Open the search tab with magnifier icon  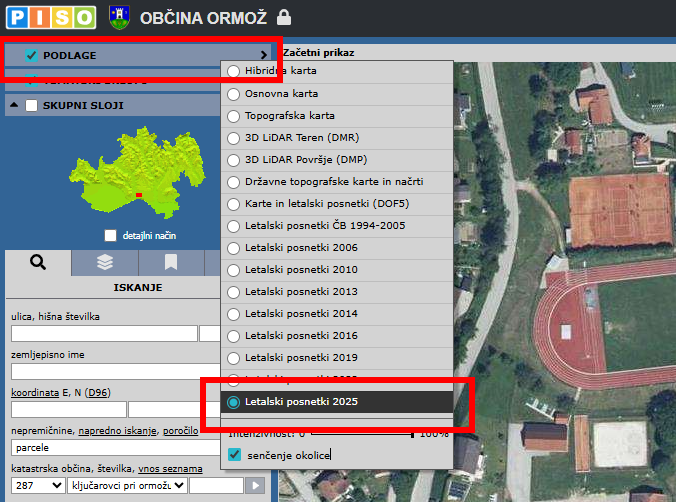[38, 262]
